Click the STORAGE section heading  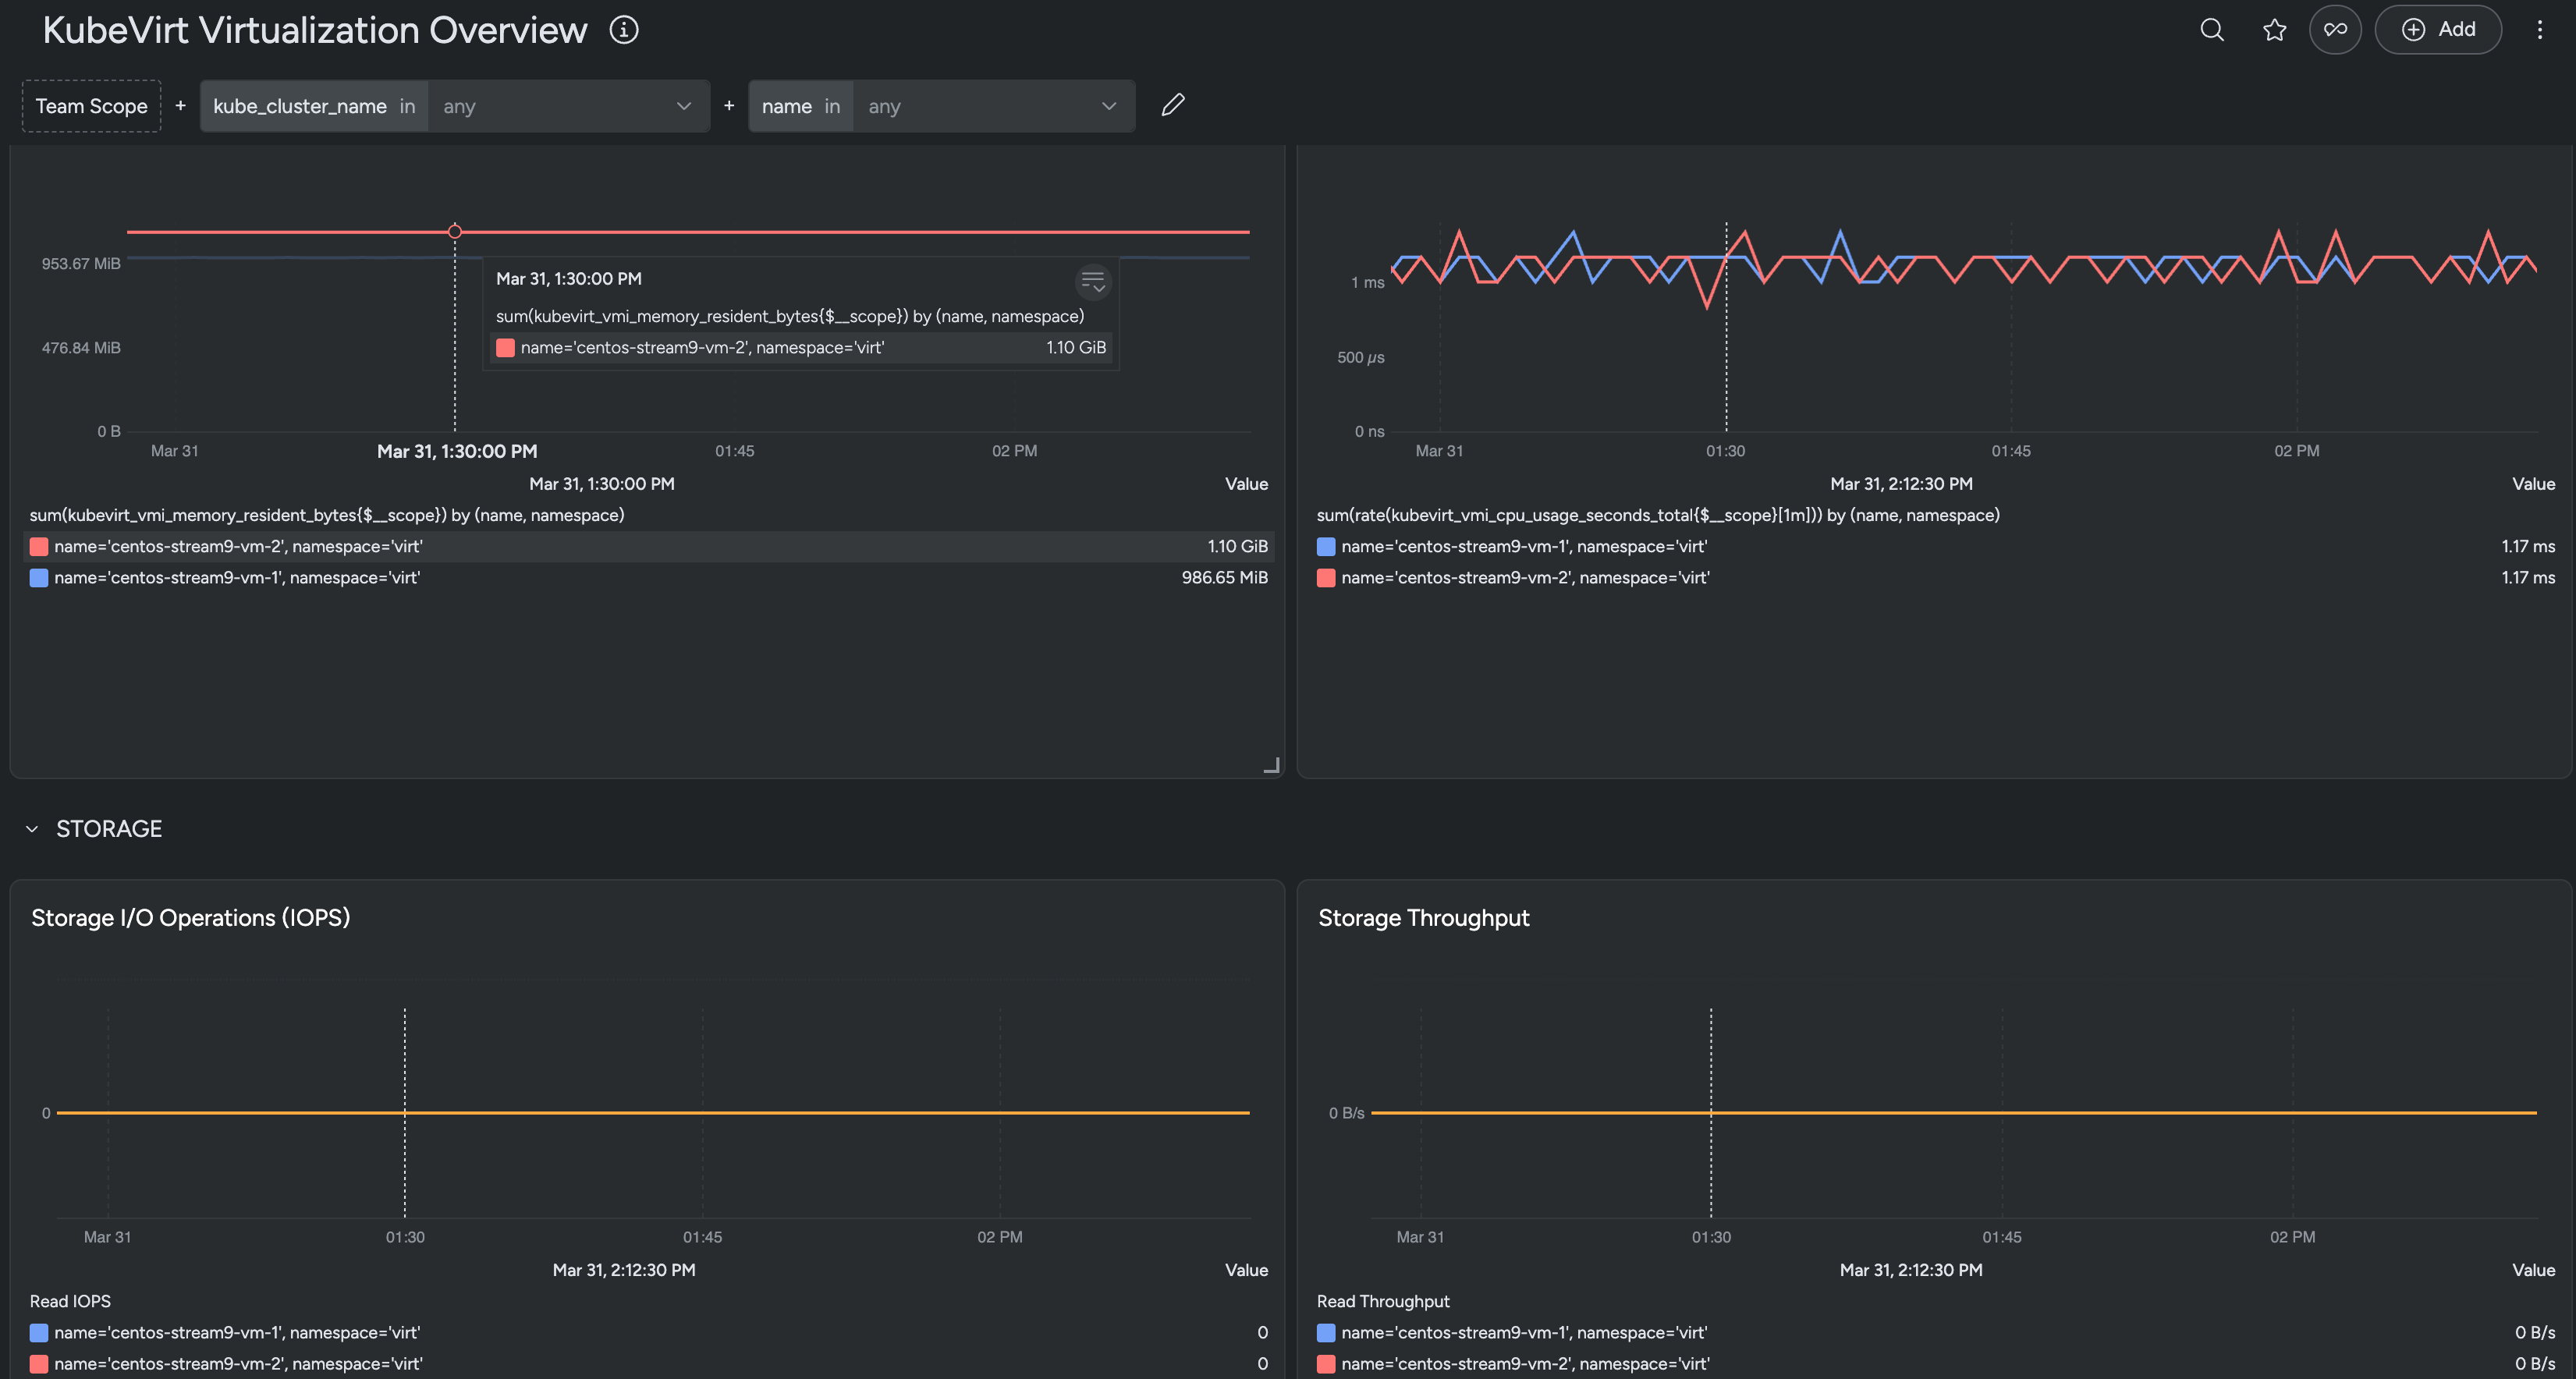tap(109, 829)
